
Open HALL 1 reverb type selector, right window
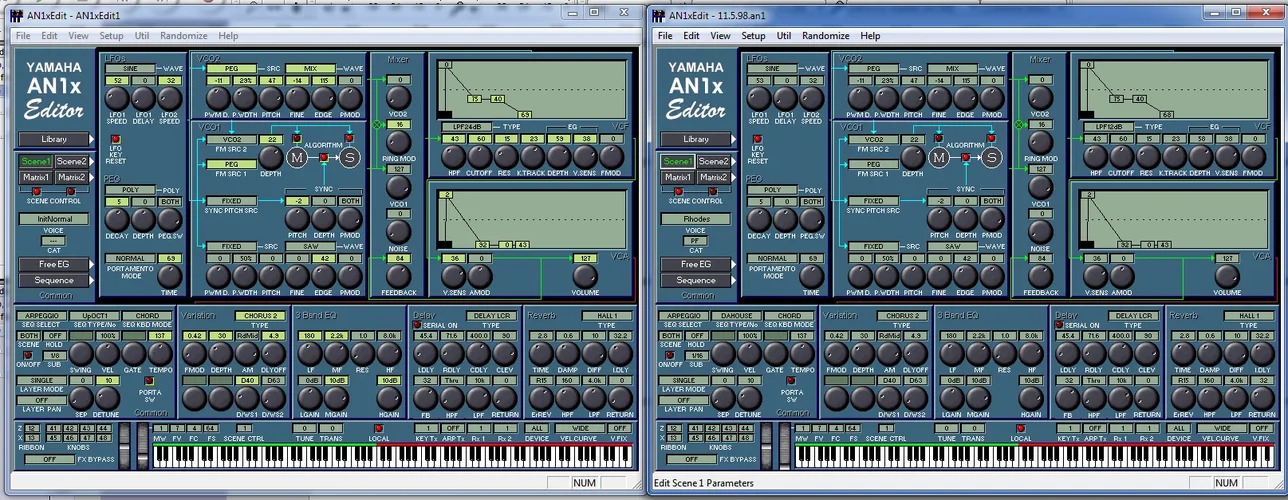pyautogui.click(x=1250, y=316)
